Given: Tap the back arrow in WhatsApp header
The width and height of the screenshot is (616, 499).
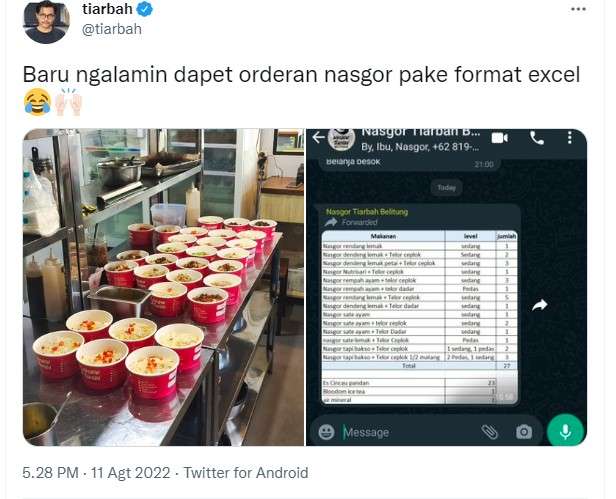Looking at the screenshot, I should pyautogui.click(x=318, y=138).
